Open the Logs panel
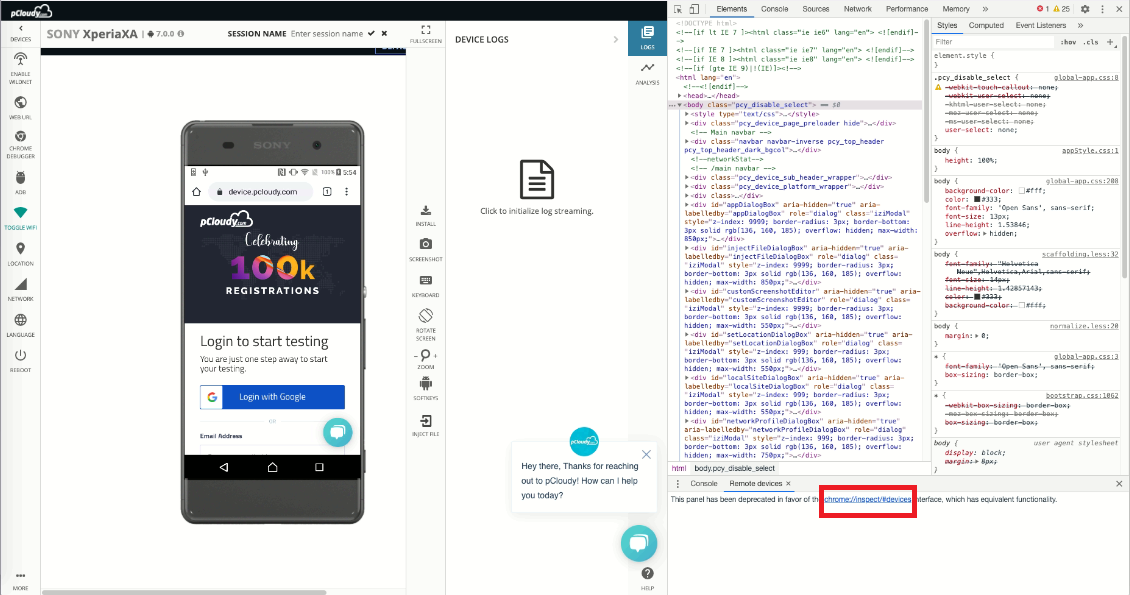The height and width of the screenshot is (595, 1130). (647, 37)
